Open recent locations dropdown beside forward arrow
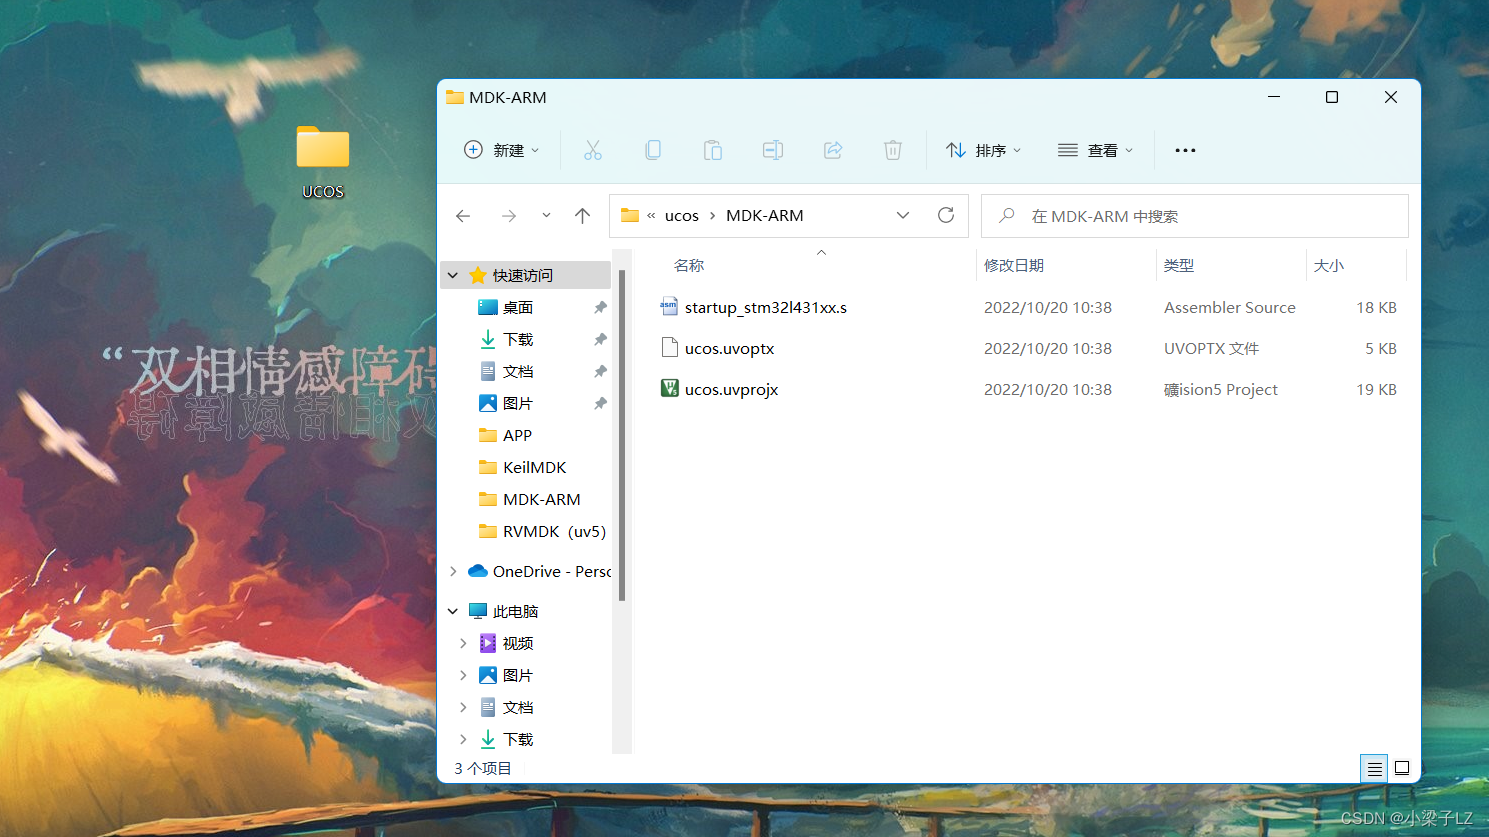The height and width of the screenshot is (837, 1489). [x=546, y=216]
